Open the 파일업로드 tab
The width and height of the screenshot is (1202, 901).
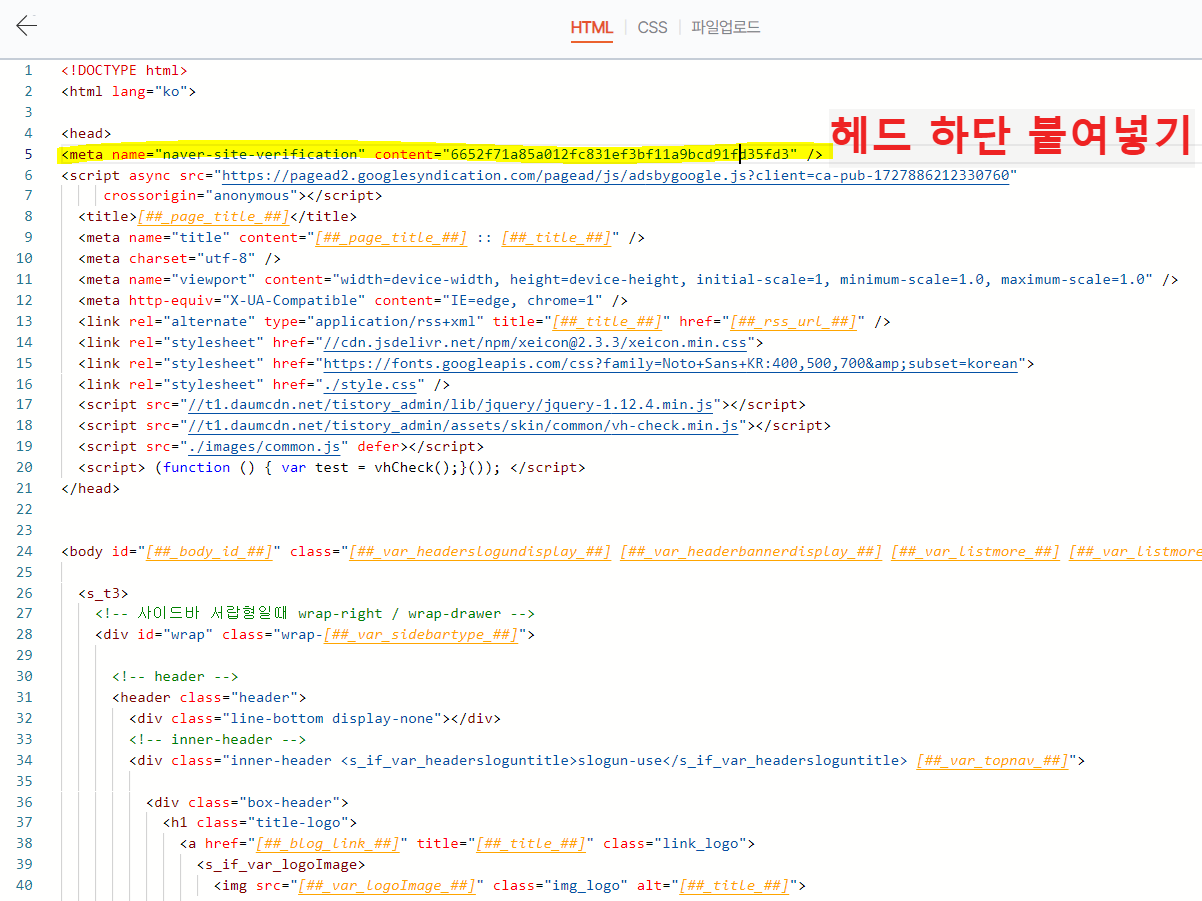click(725, 28)
